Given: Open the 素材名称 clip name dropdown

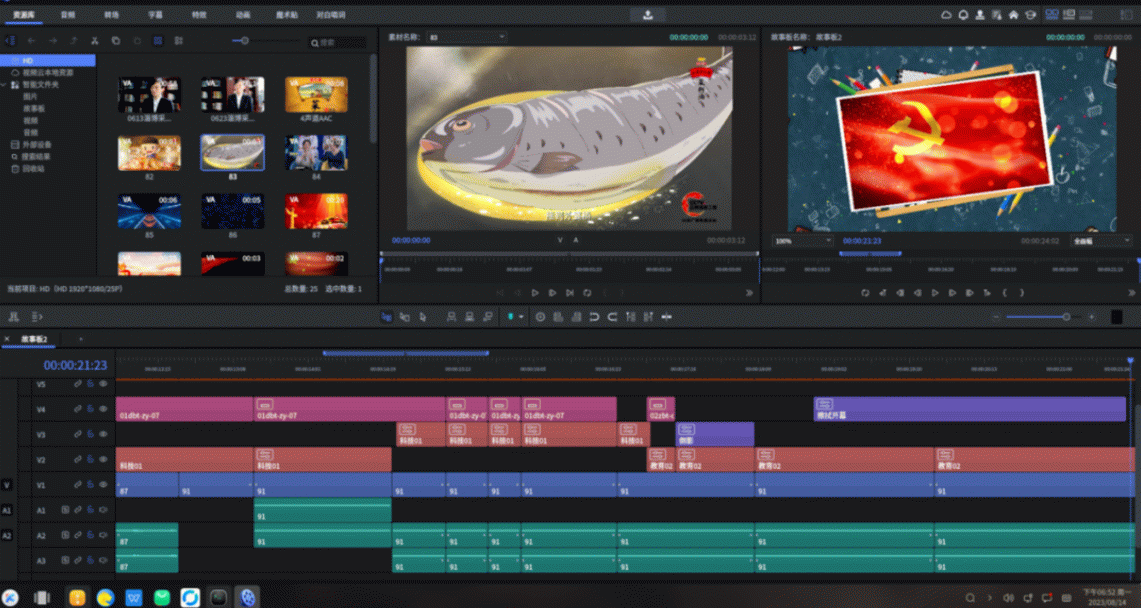Looking at the screenshot, I should tap(466, 36).
